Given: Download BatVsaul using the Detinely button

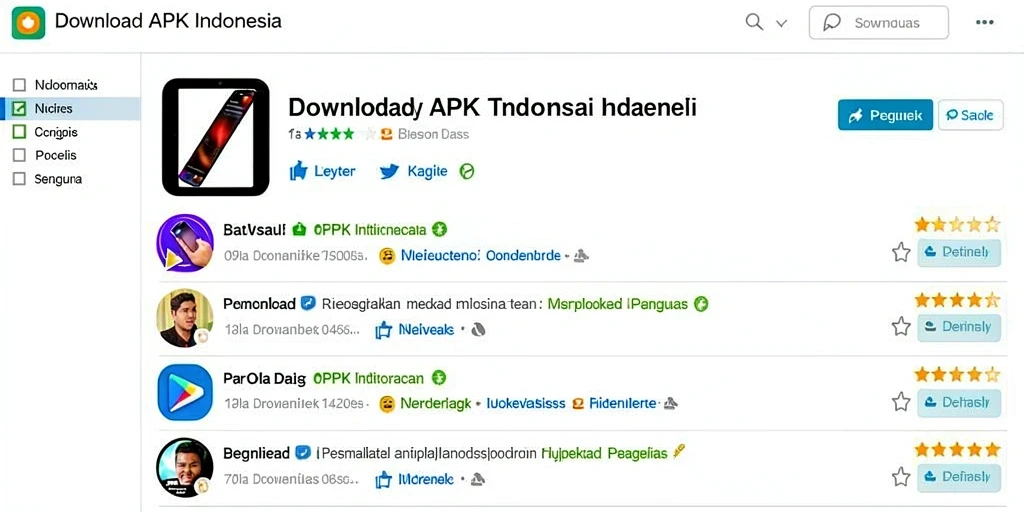Looking at the screenshot, I should tap(959, 253).
